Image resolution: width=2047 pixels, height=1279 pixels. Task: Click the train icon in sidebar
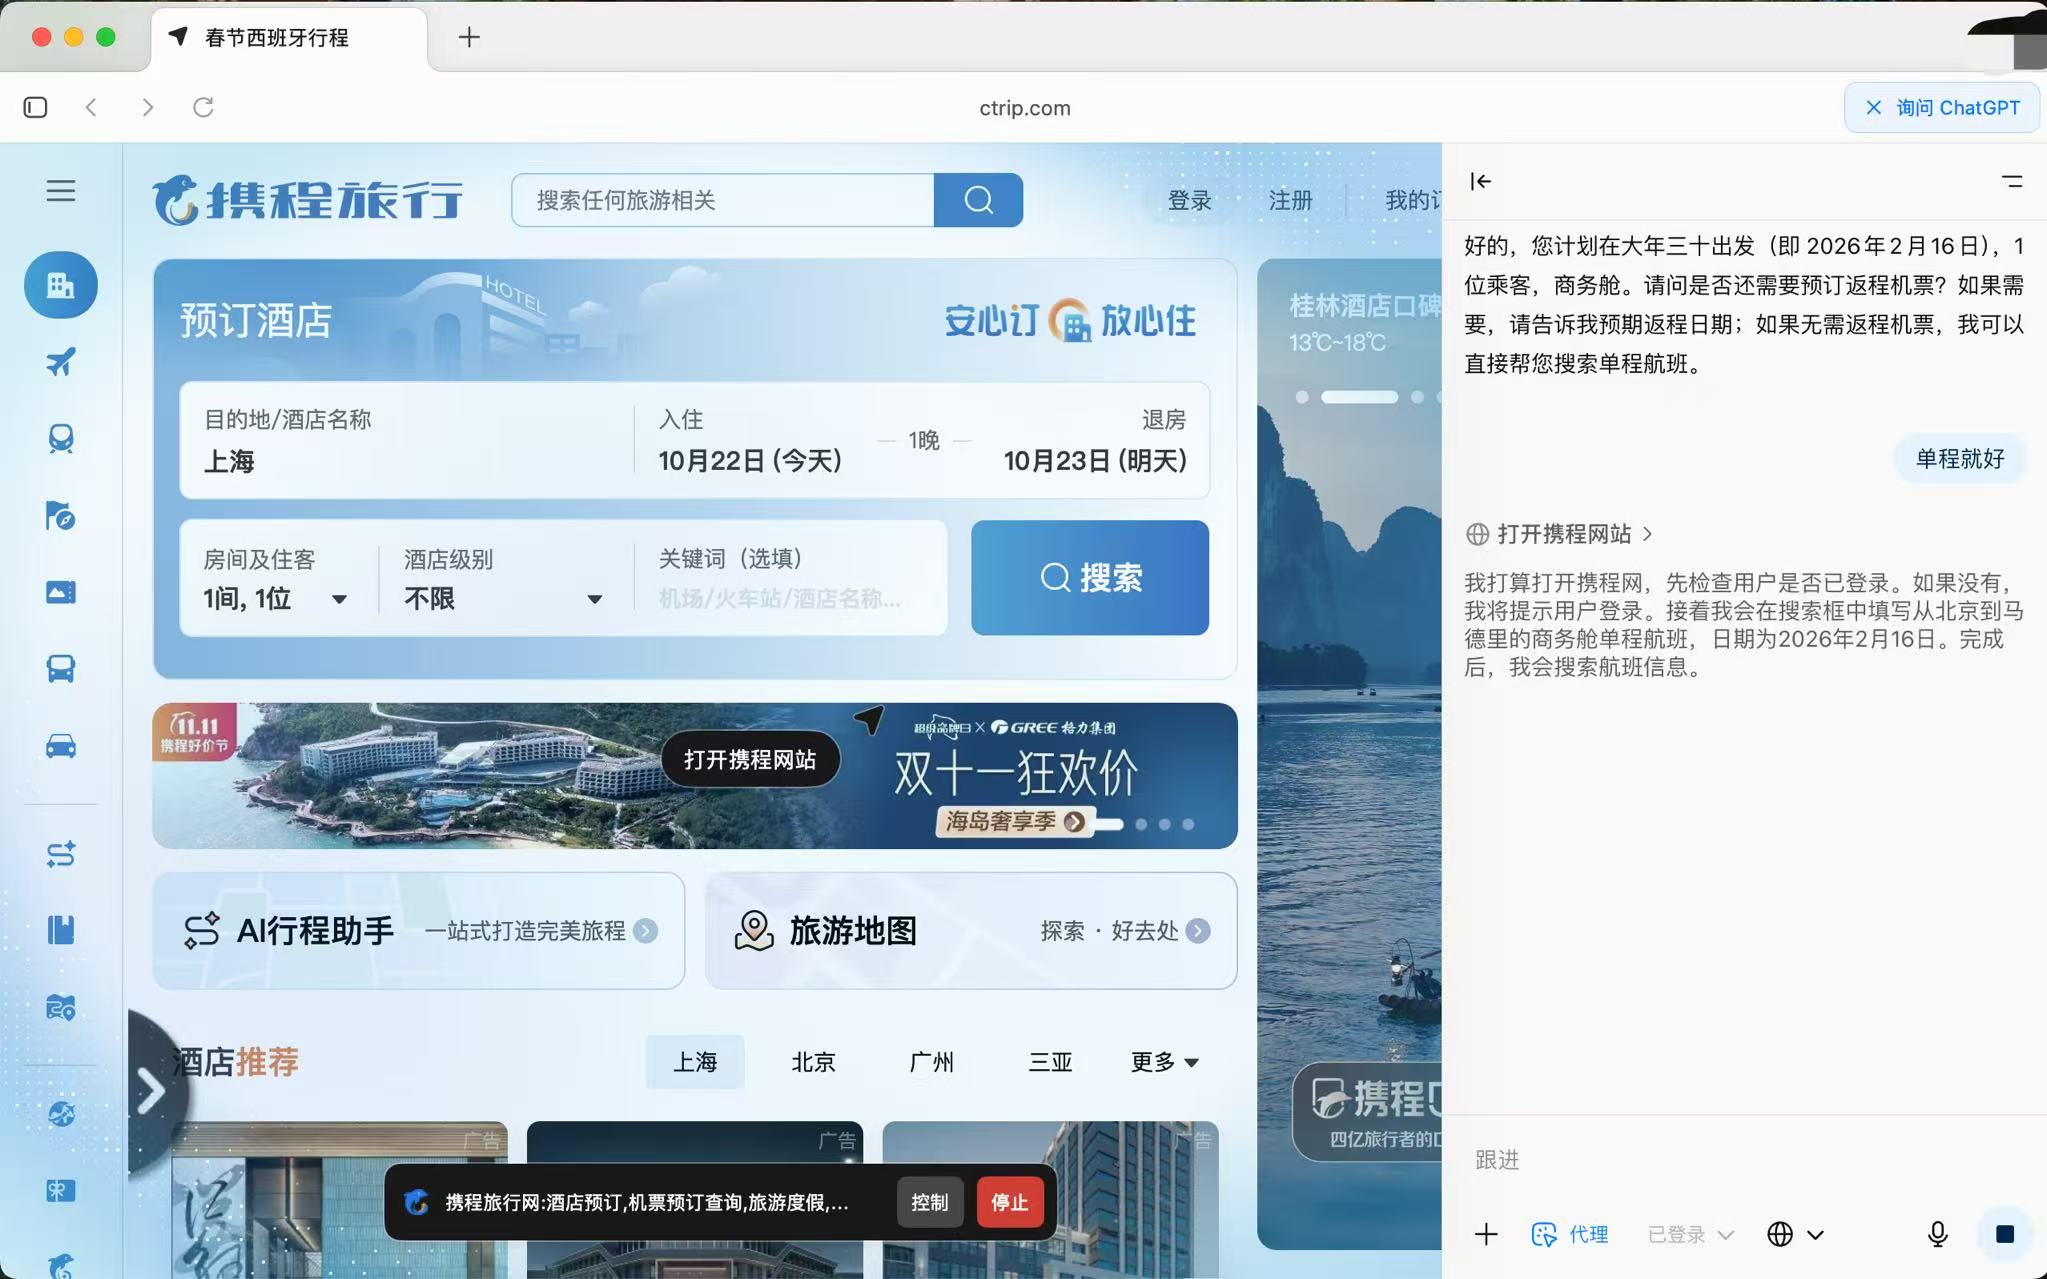(60, 439)
